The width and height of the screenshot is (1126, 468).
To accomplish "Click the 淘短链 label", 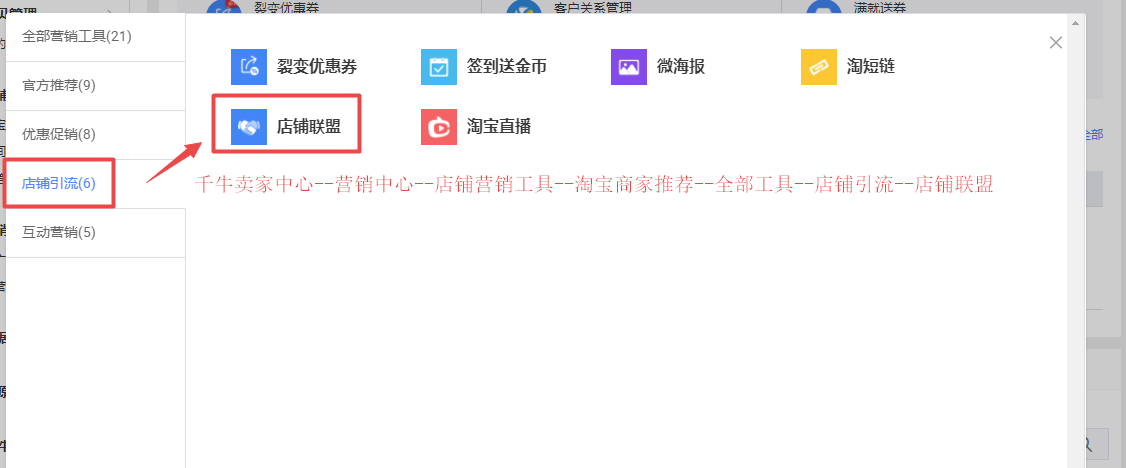I will (x=870, y=67).
